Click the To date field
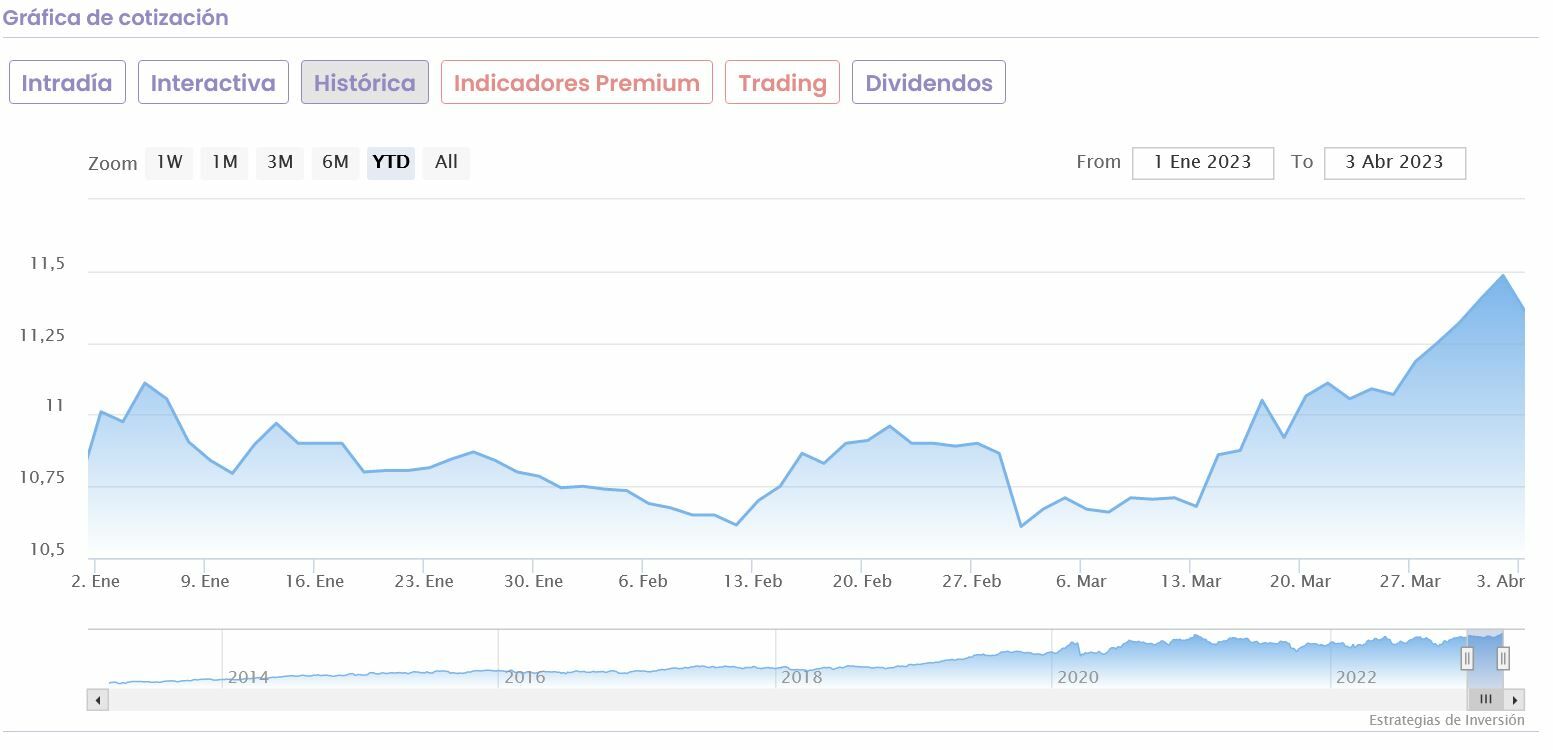The height and width of the screenshot is (750, 1553). point(1394,163)
